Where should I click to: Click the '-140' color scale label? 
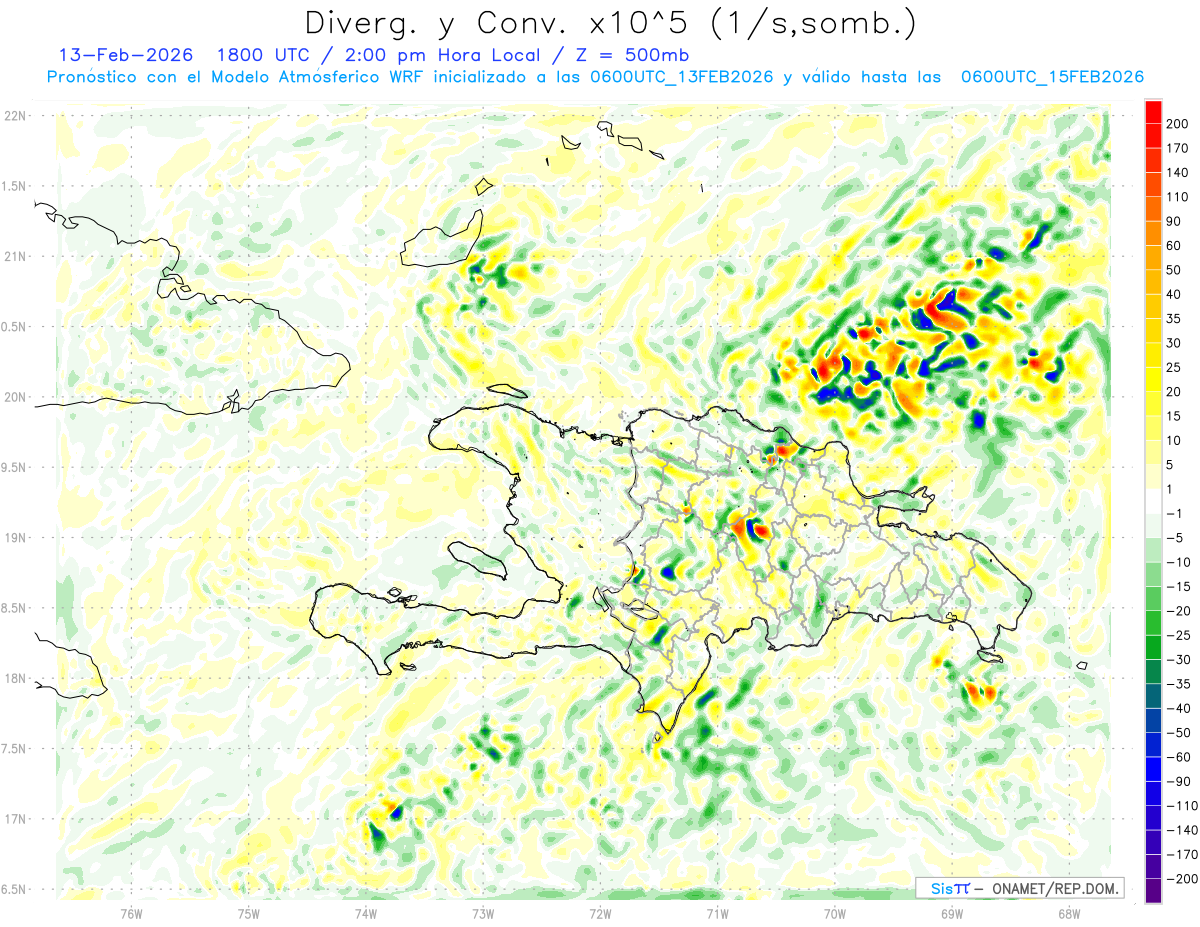tap(1183, 830)
